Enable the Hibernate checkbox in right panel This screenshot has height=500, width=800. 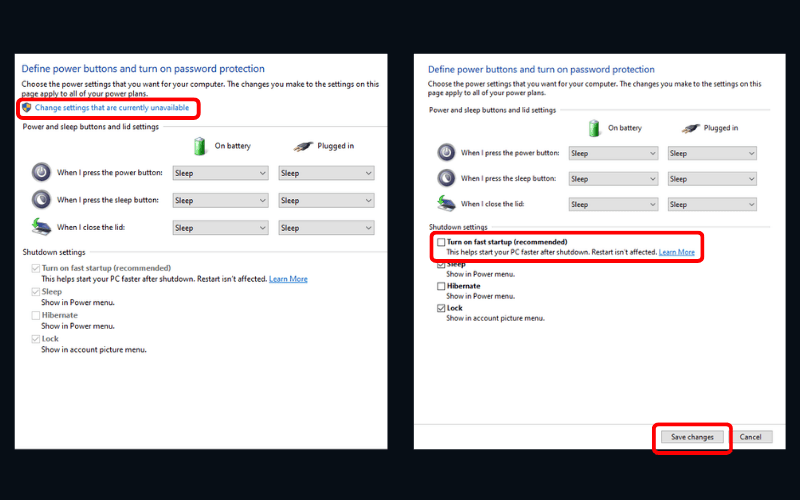(441, 286)
